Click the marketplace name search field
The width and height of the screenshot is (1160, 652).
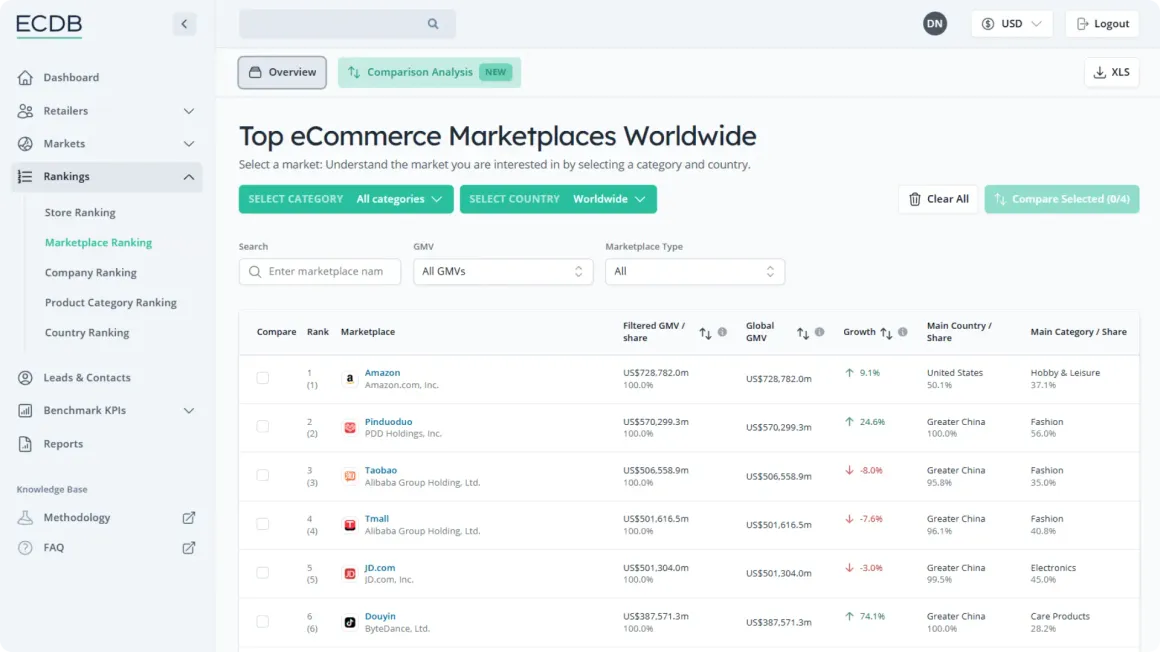point(320,272)
